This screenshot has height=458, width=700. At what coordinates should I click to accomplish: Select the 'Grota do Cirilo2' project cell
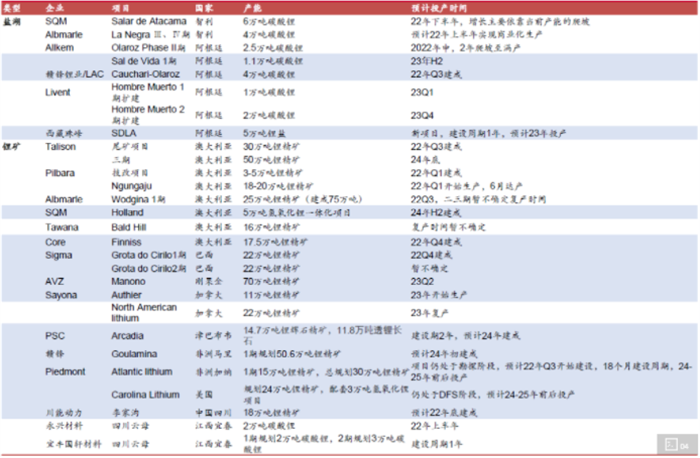pos(149,269)
